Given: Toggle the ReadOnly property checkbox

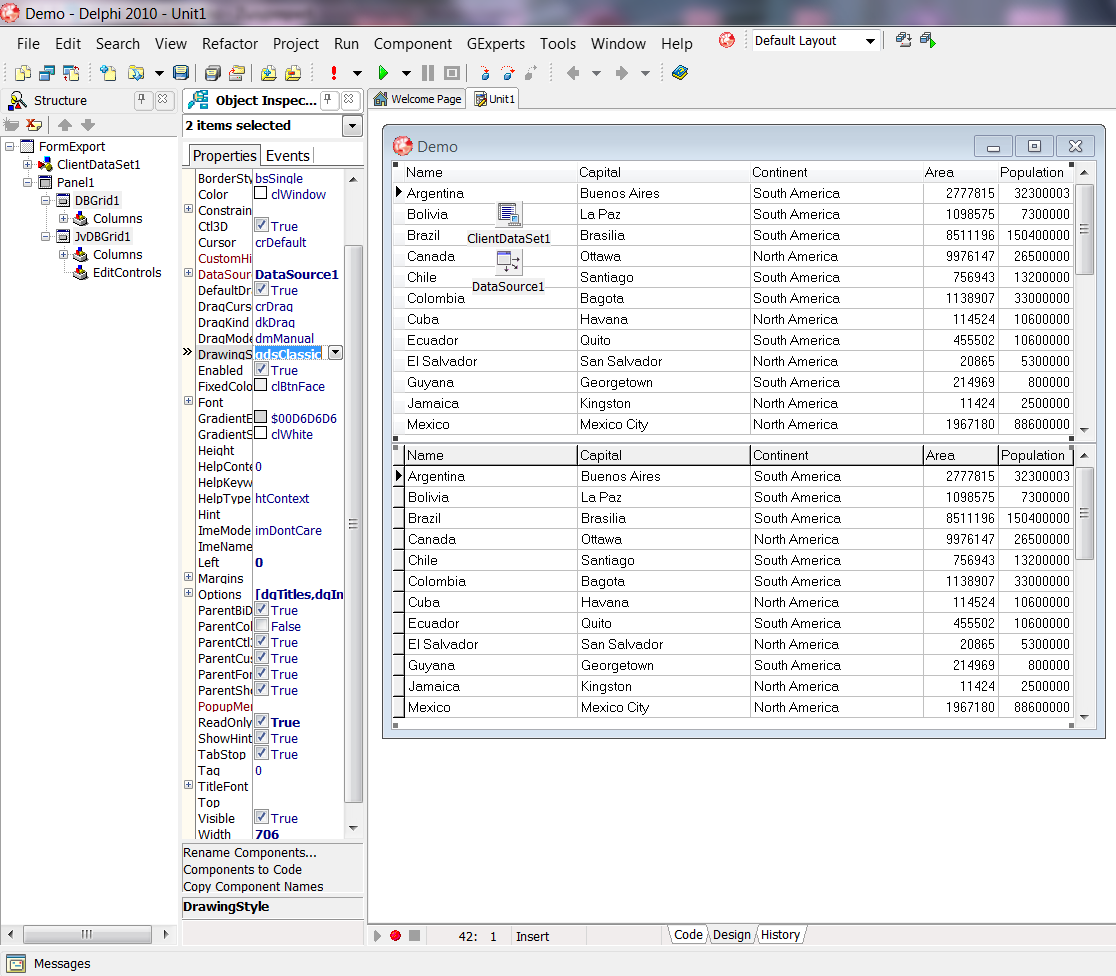Looking at the screenshot, I should pos(261,722).
